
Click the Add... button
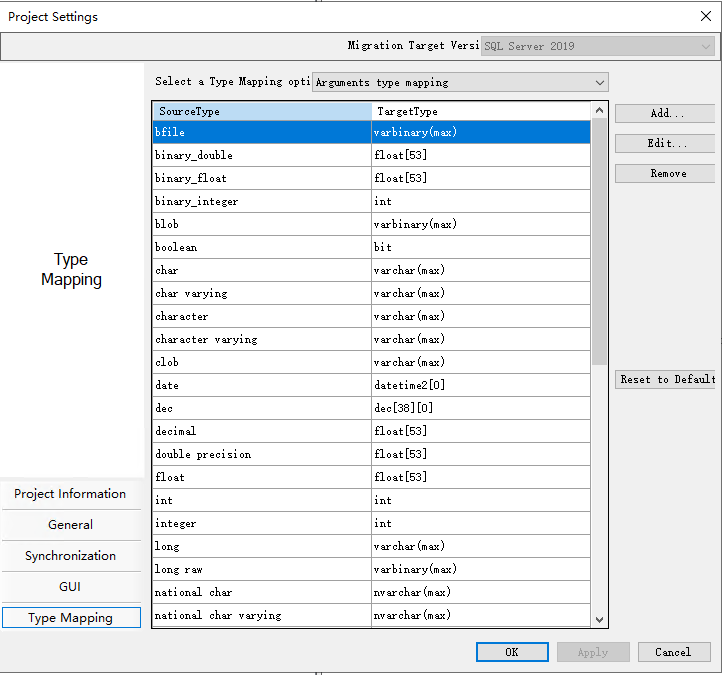666,113
